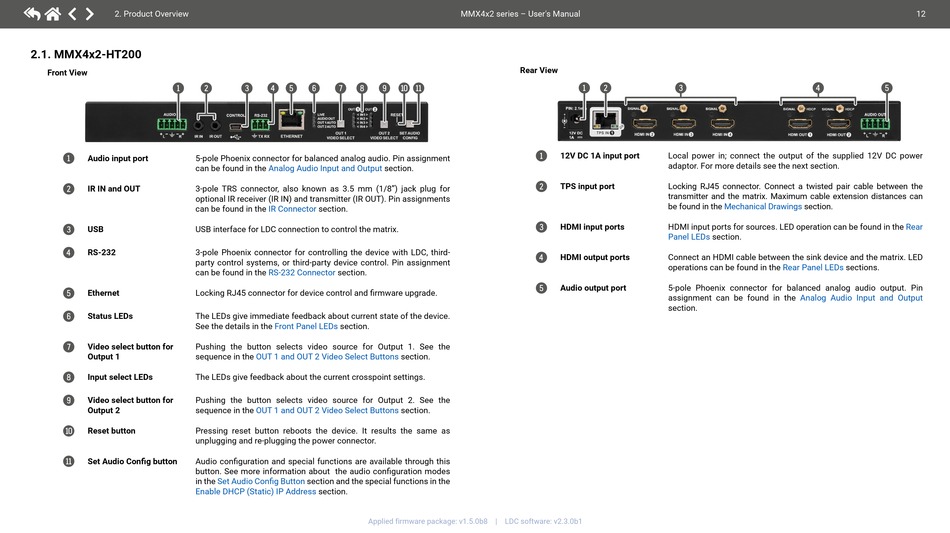Select the 'Audio output port' item title

[593, 288]
